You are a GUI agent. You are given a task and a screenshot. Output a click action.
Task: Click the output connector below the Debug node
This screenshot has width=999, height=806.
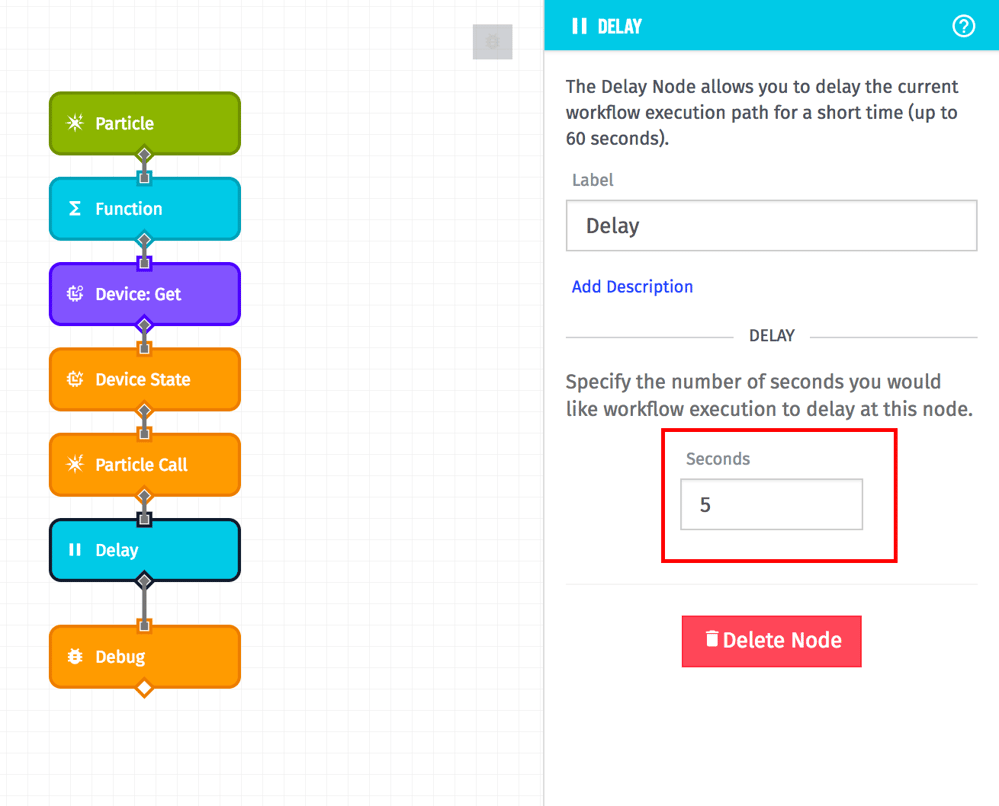pyautogui.click(x=144, y=687)
